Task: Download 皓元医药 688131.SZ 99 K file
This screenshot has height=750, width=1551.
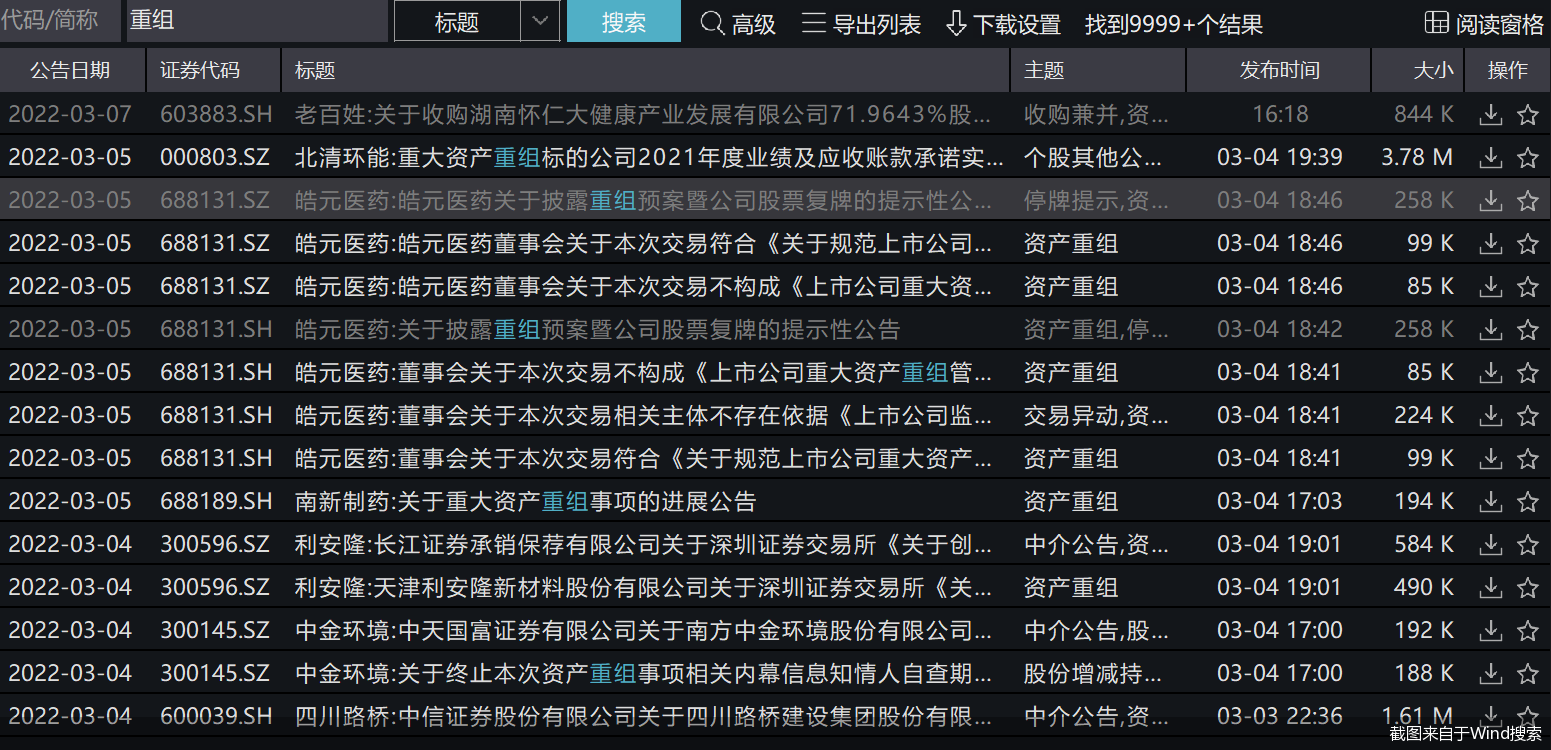Action: pos(1491,244)
